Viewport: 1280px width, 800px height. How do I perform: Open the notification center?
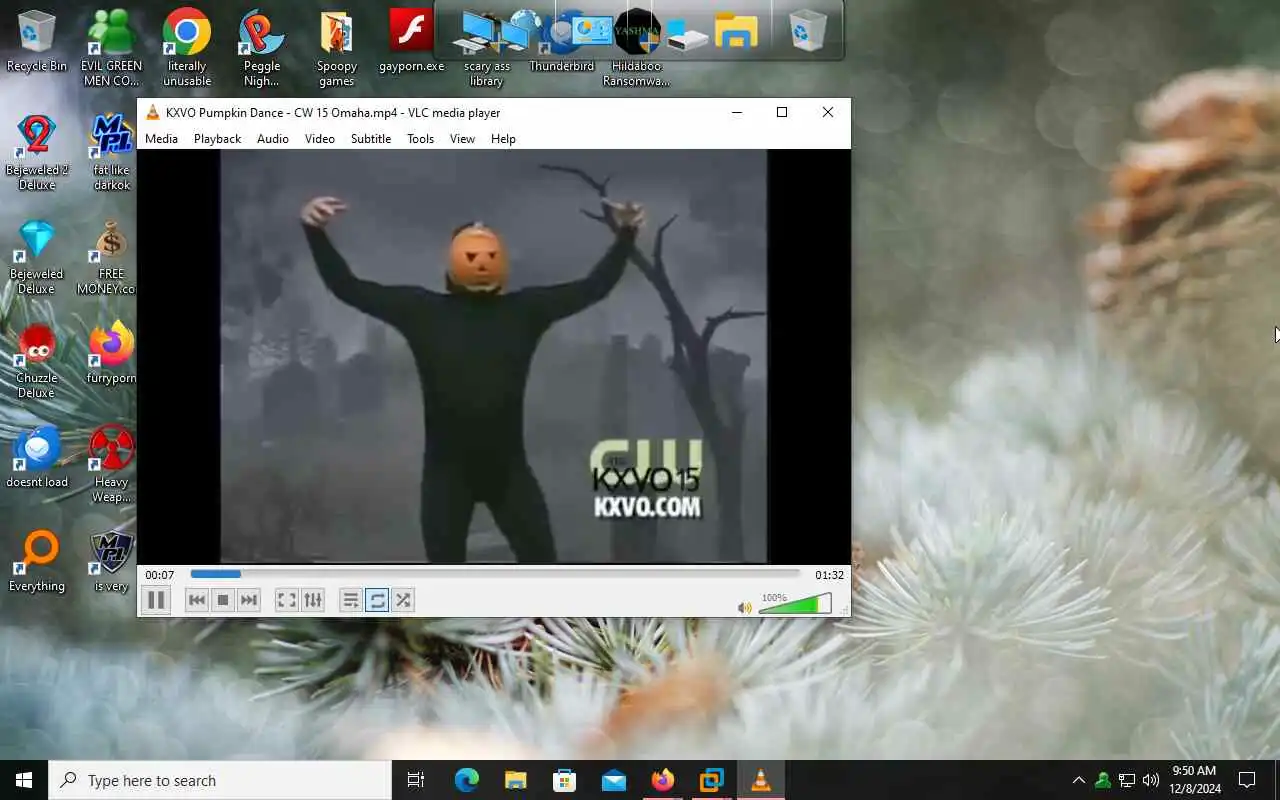1247,780
